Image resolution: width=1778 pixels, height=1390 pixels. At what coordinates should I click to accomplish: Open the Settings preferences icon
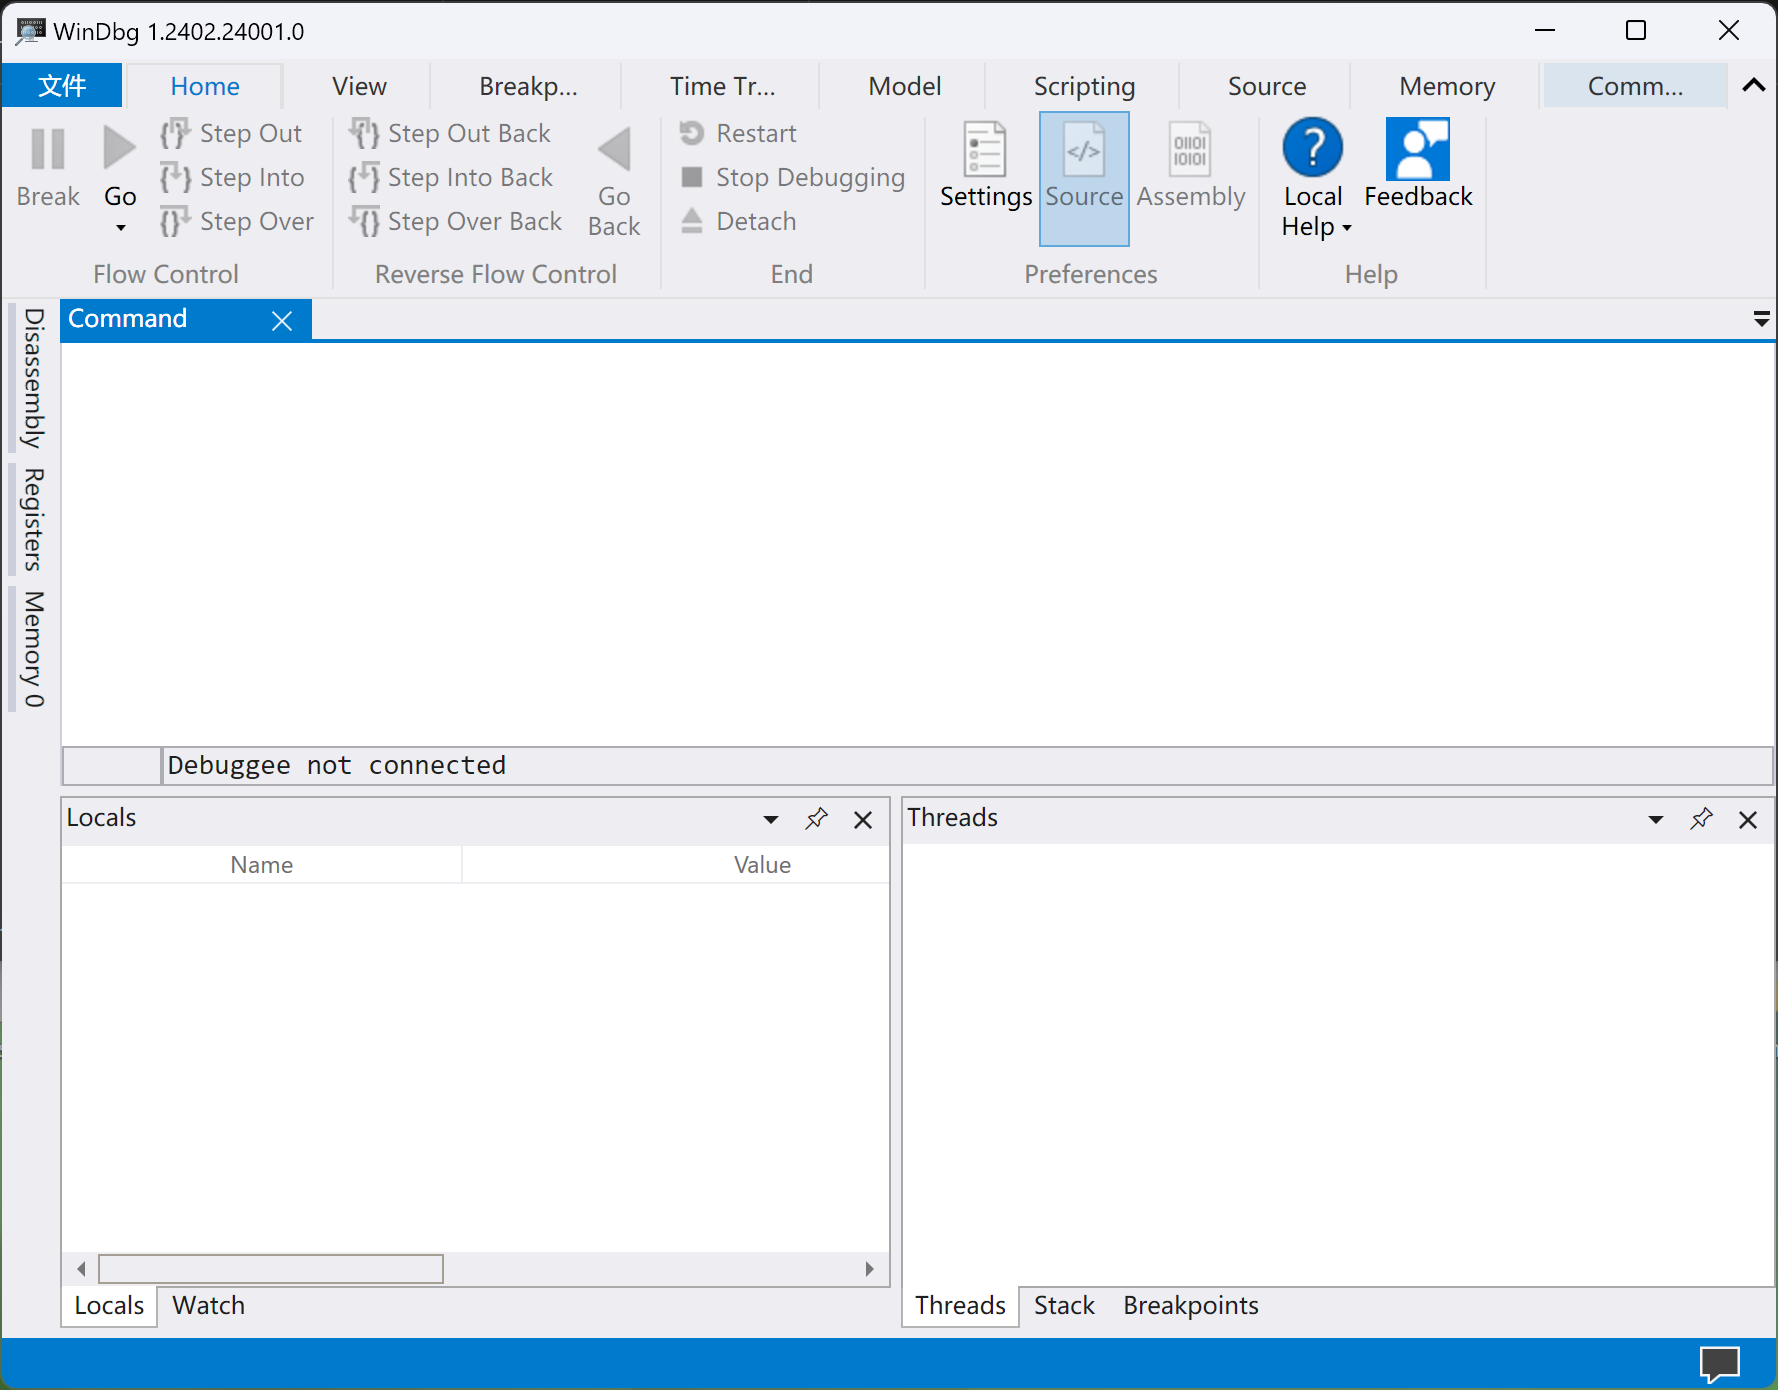pos(985,150)
